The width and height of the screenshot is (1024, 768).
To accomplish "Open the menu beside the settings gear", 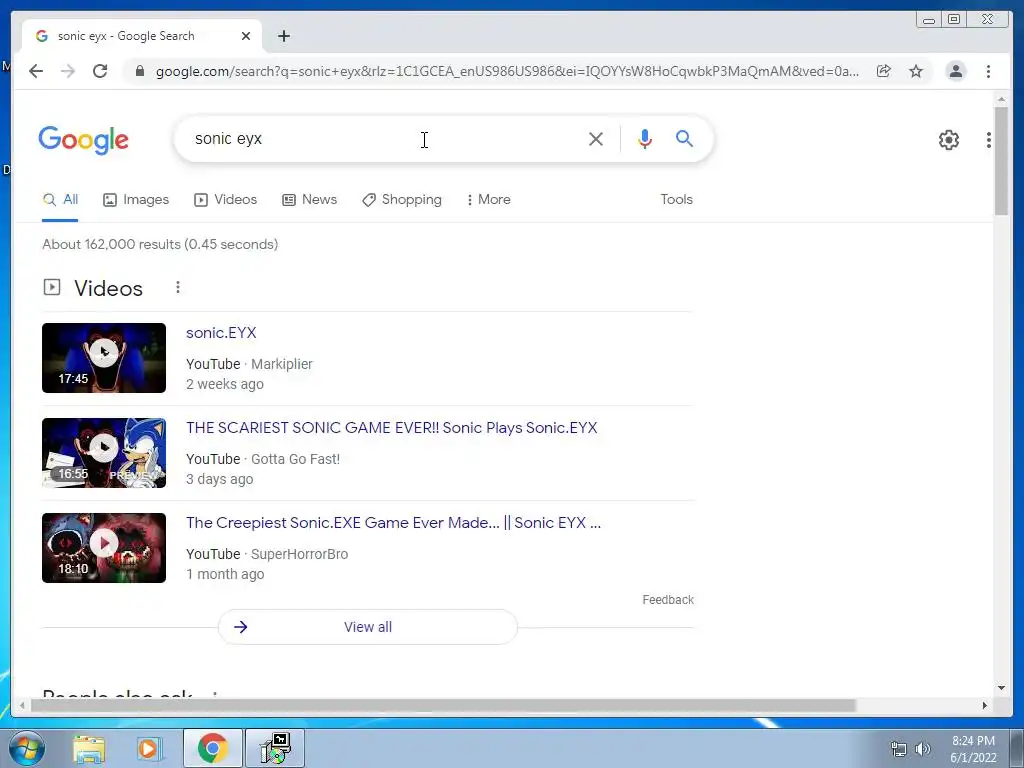I will tap(989, 140).
